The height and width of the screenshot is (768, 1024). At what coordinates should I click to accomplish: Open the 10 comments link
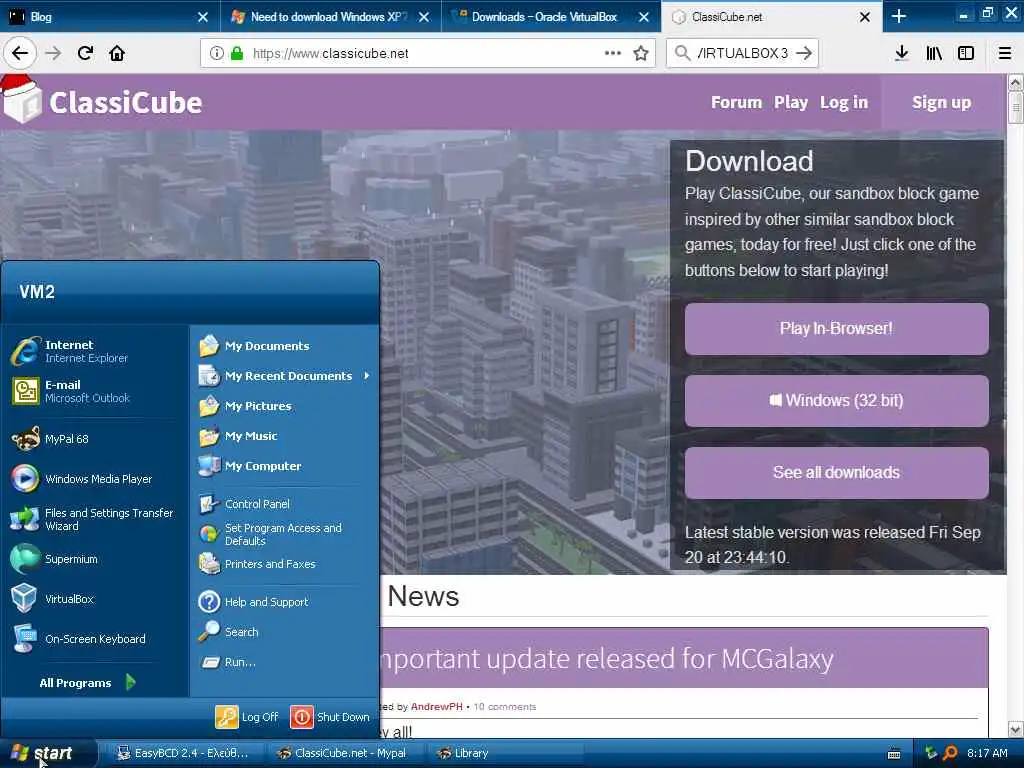[504, 707]
